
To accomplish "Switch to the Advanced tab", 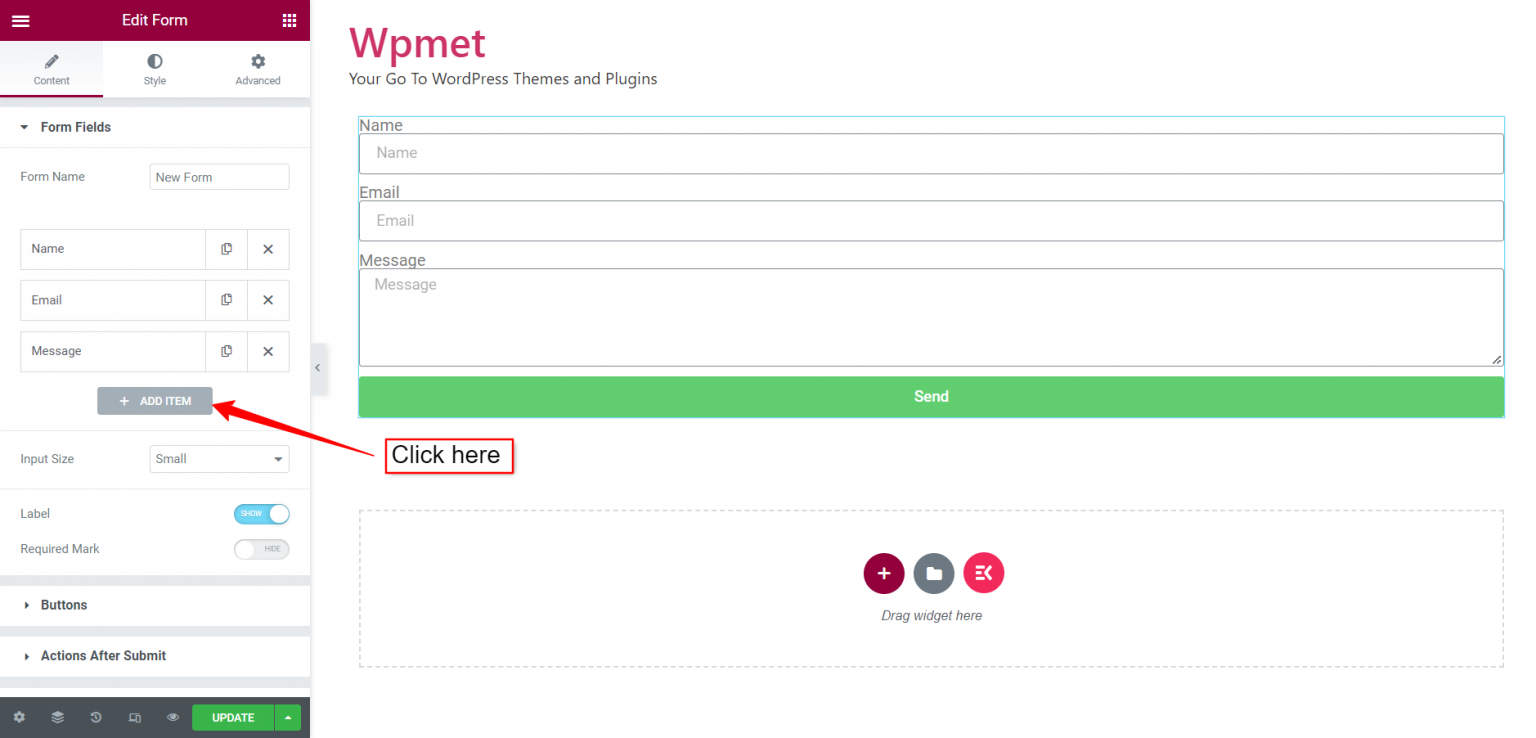I will pyautogui.click(x=257, y=69).
